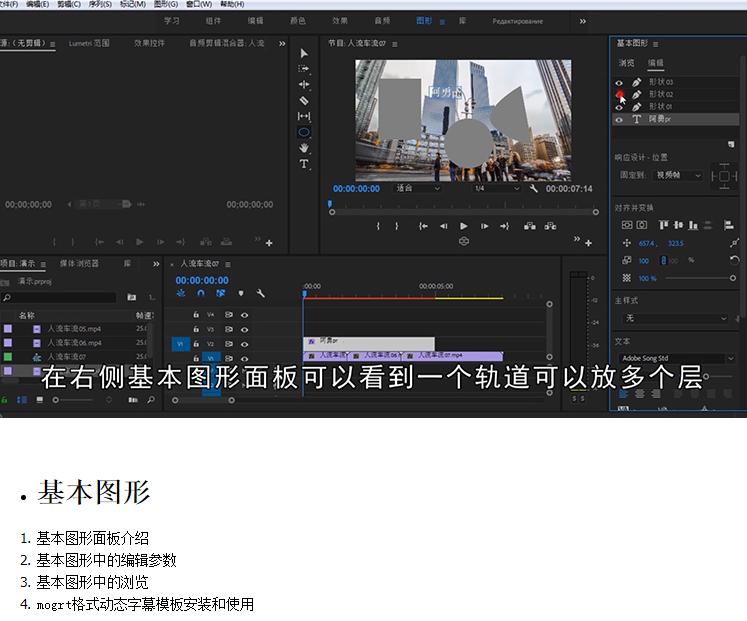Open the 窗口(W) menu
Screen dimensions: 747x621
[x=198, y=4]
